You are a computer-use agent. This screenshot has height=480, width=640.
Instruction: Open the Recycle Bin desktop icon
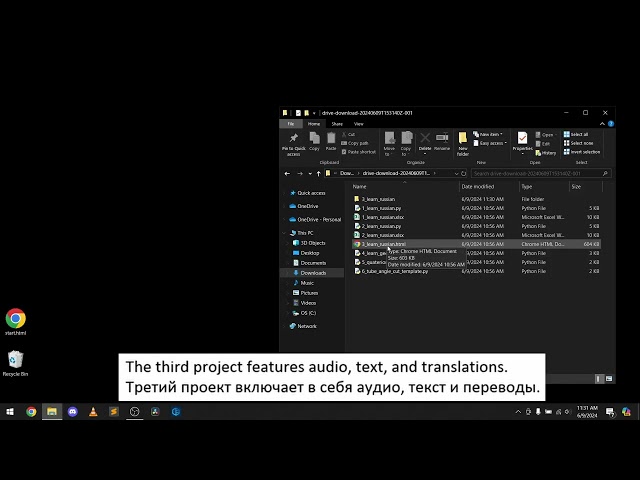coord(16,363)
